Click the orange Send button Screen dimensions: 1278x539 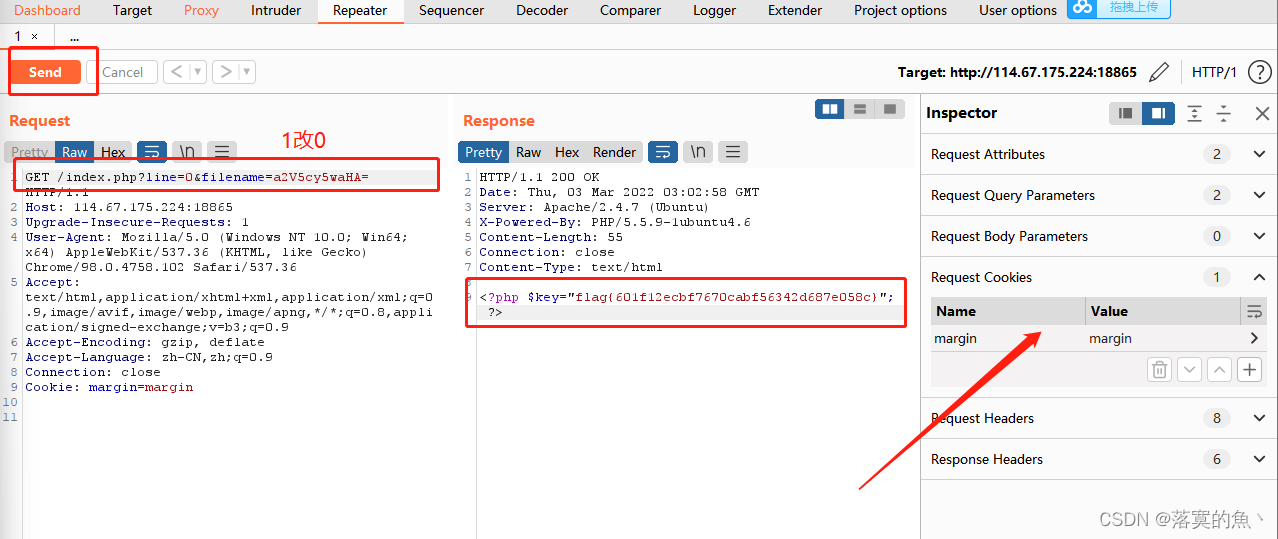click(x=45, y=72)
